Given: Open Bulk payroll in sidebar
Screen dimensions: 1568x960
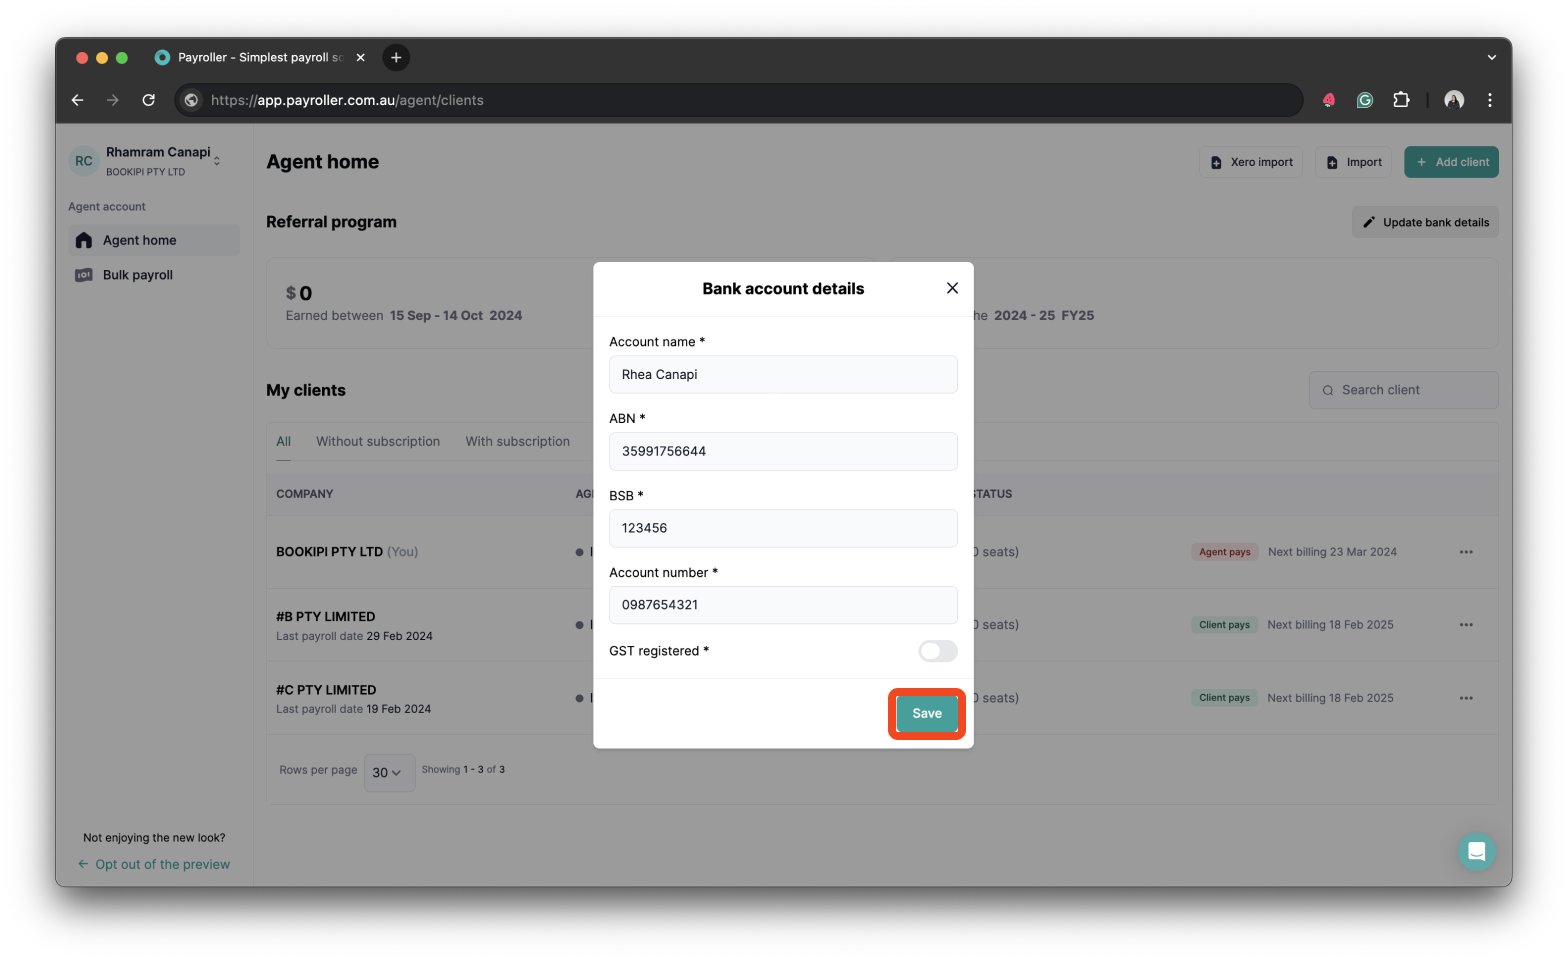Looking at the screenshot, I should point(154,275).
